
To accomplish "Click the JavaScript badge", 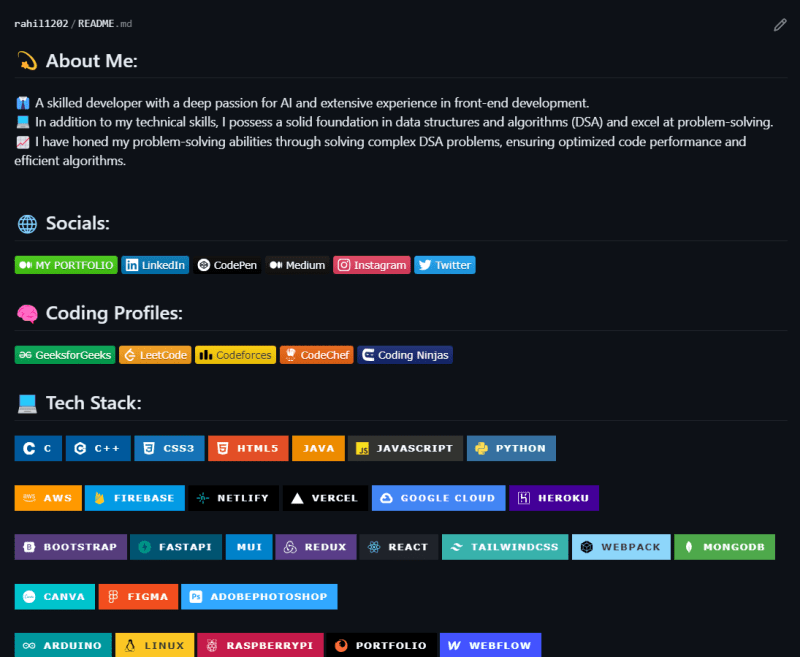I will [x=406, y=448].
